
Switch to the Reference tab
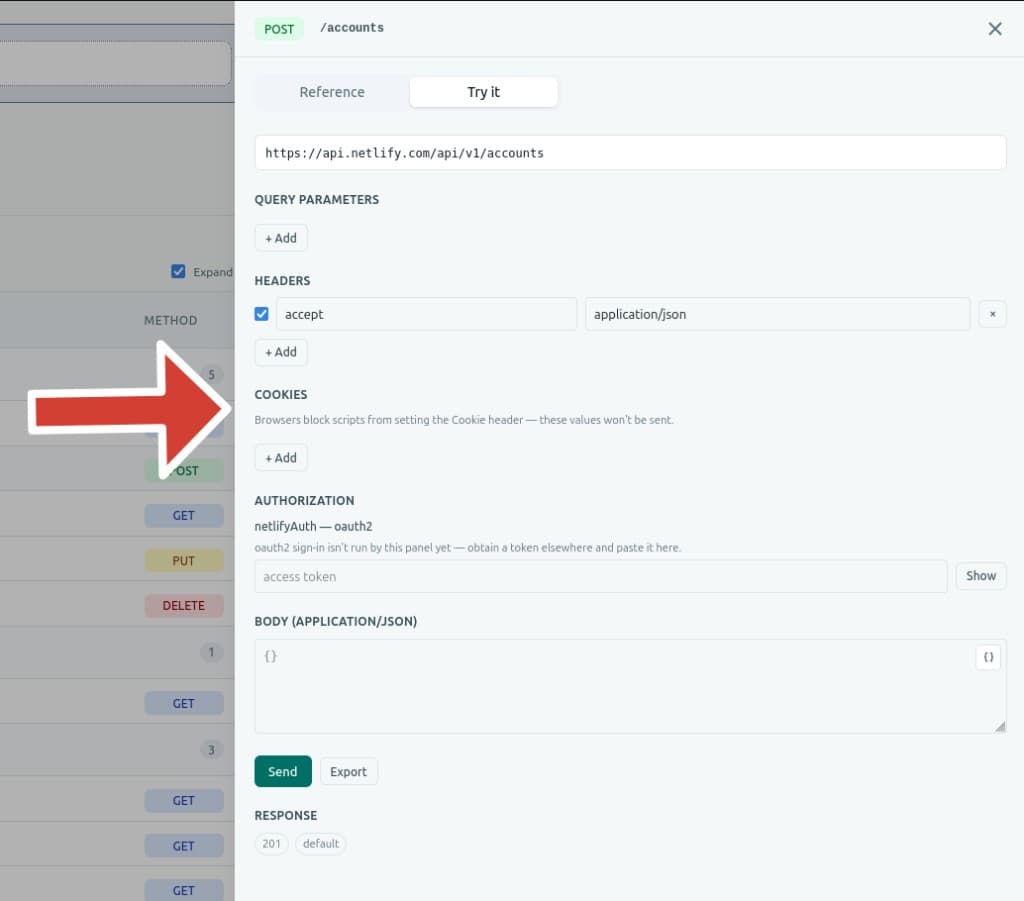coord(332,92)
